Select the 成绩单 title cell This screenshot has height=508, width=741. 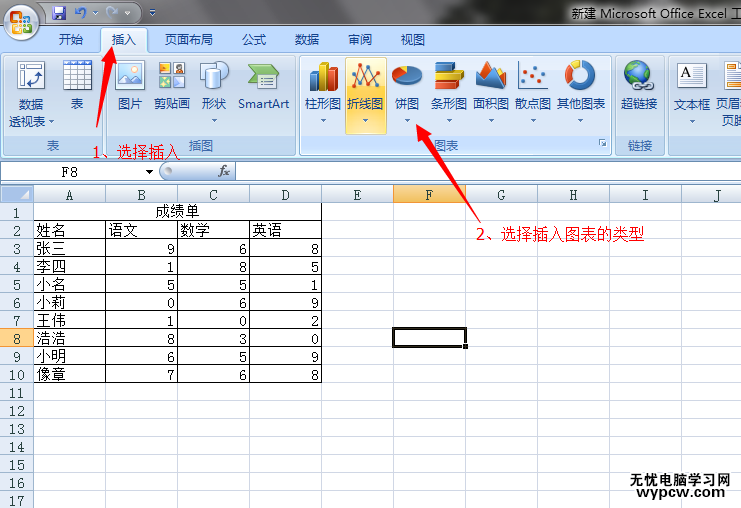[178, 212]
